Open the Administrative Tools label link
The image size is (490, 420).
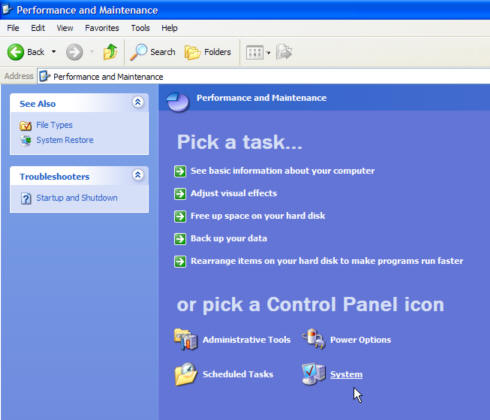click(246, 340)
